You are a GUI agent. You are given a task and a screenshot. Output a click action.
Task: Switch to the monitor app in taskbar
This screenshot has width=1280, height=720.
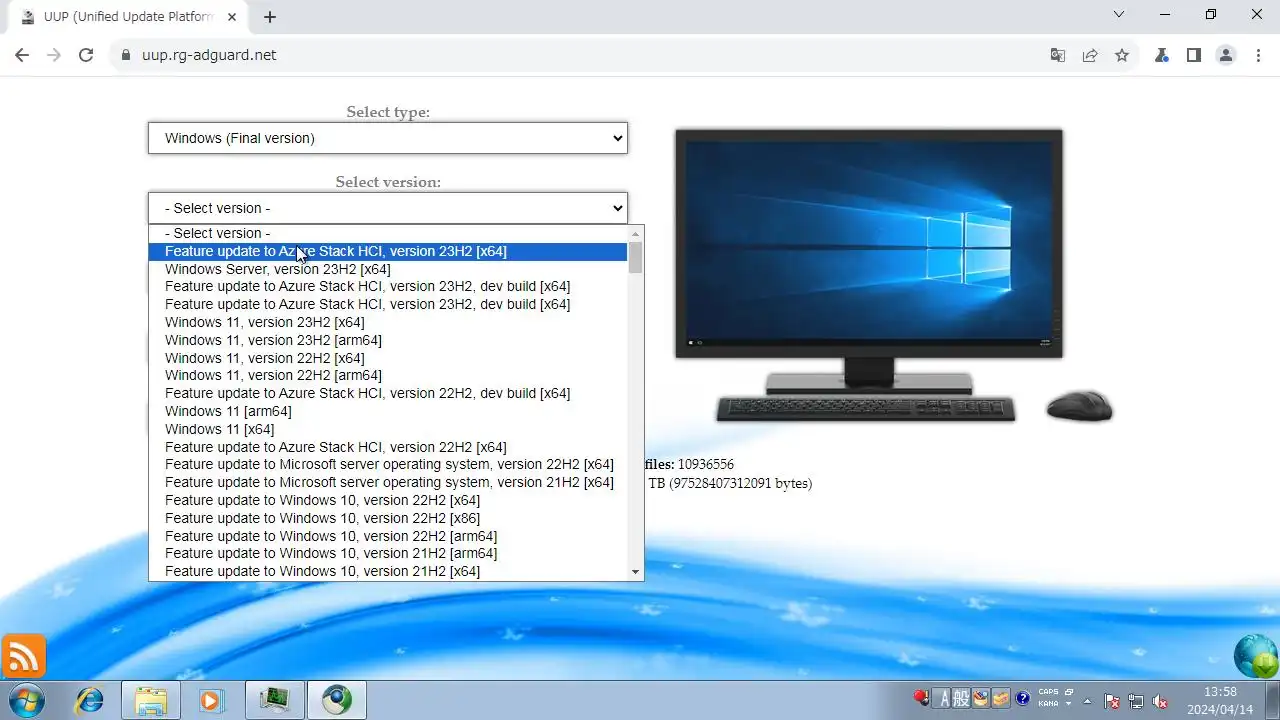click(x=273, y=700)
